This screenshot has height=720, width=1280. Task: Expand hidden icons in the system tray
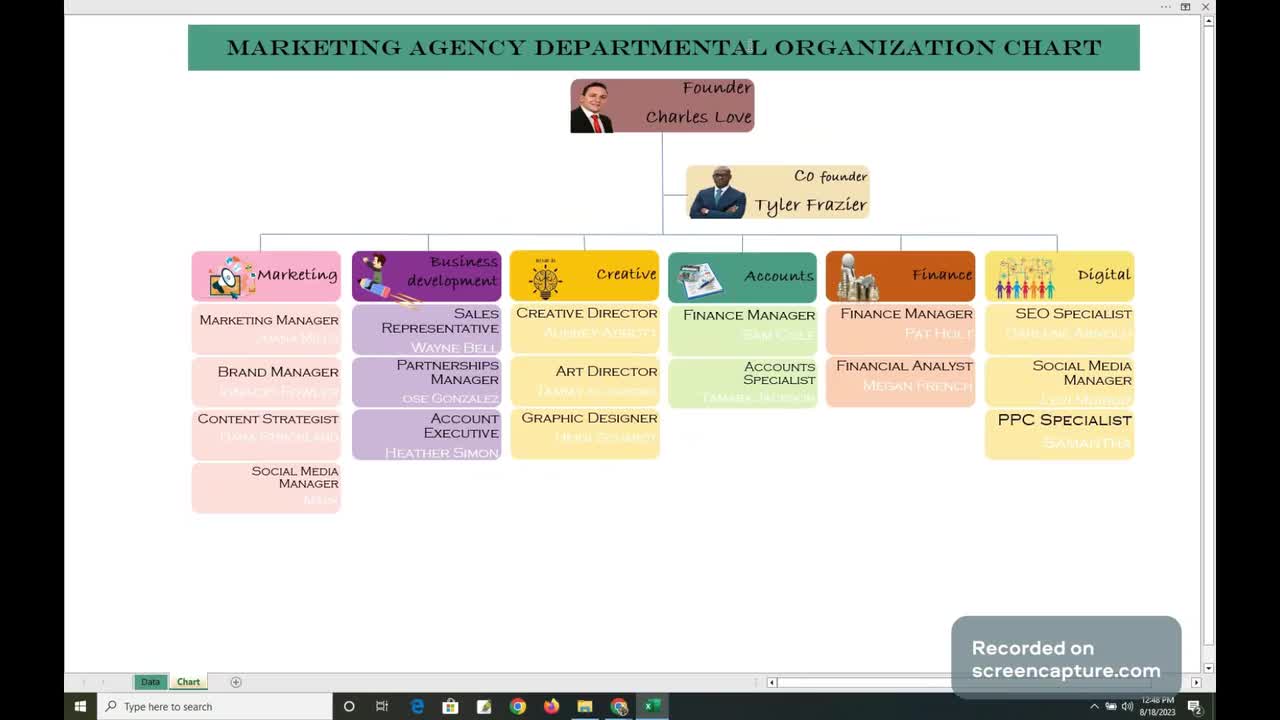point(1094,707)
